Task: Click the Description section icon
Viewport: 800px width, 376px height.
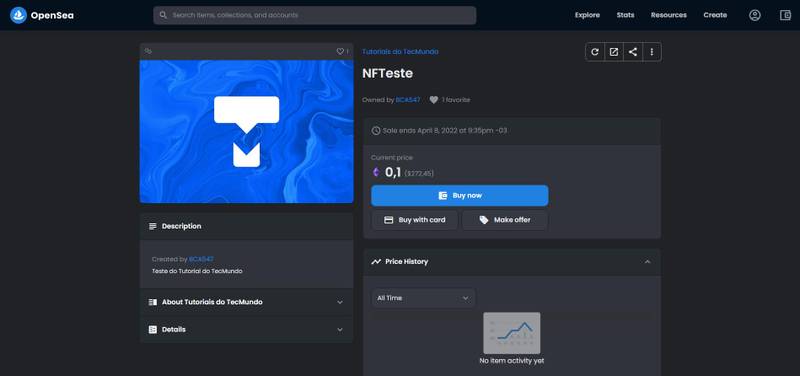Action: pyautogui.click(x=153, y=226)
